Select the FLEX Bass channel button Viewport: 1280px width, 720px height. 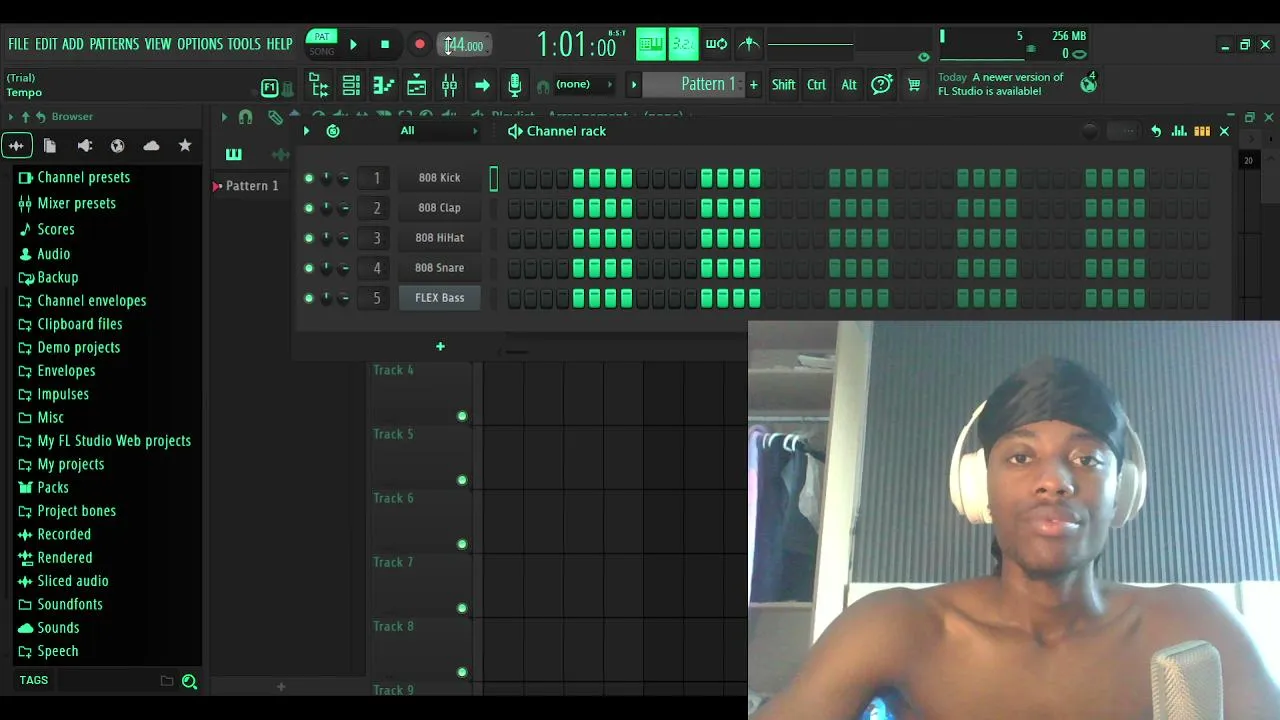pos(440,298)
